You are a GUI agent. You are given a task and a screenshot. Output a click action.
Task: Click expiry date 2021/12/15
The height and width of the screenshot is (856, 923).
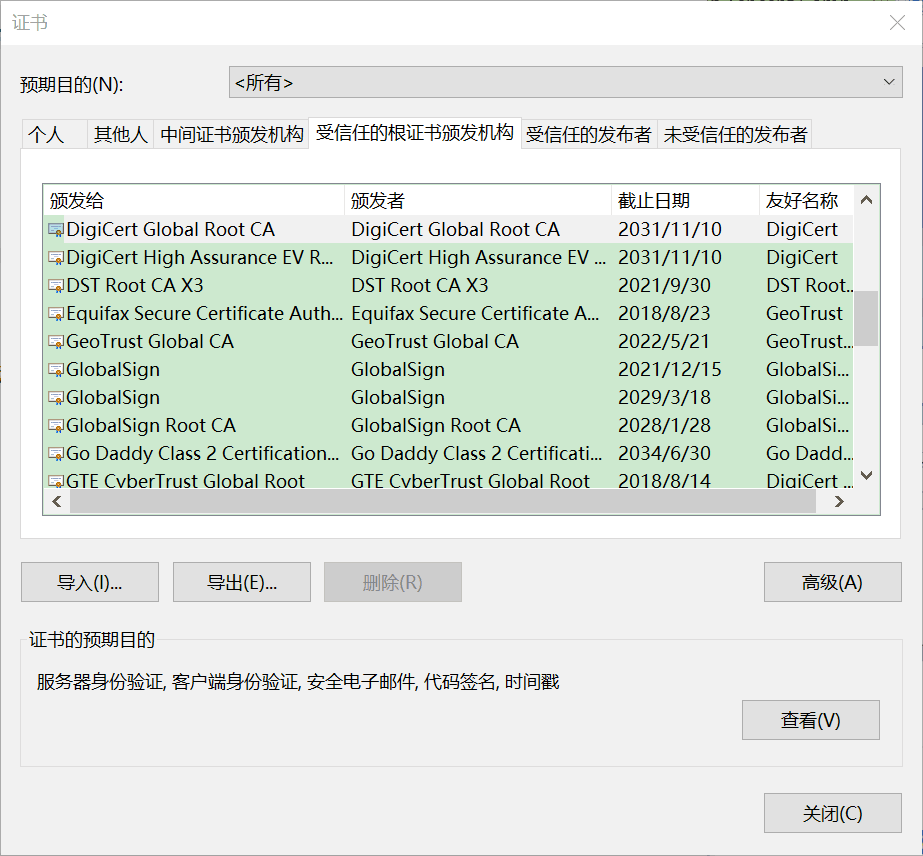click(x=669, y=370)
